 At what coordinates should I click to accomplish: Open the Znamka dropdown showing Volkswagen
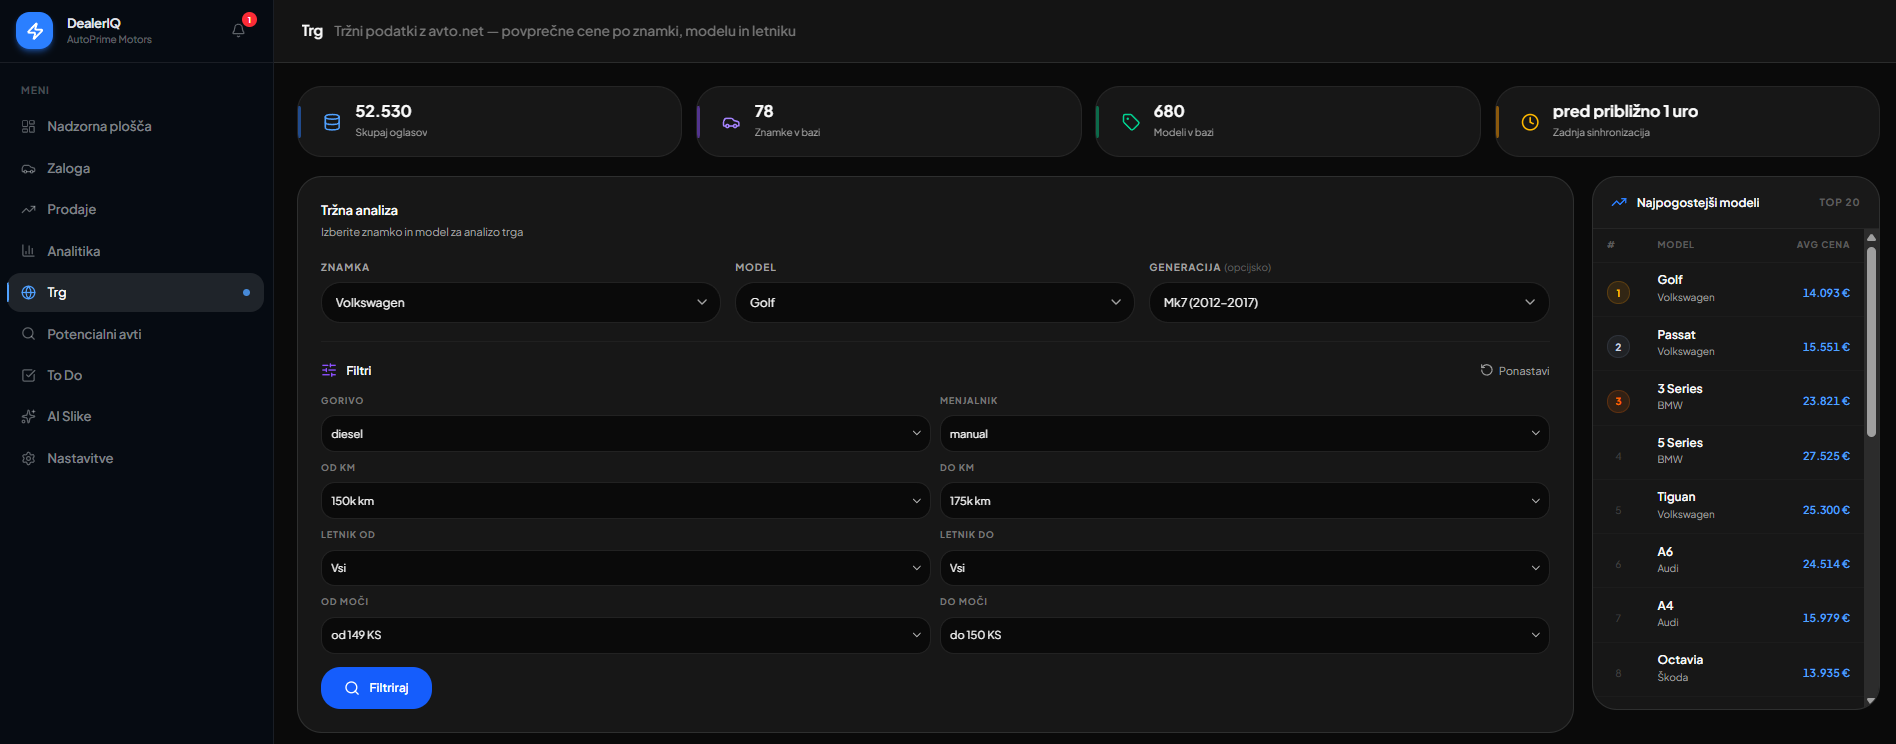point(520,303)
